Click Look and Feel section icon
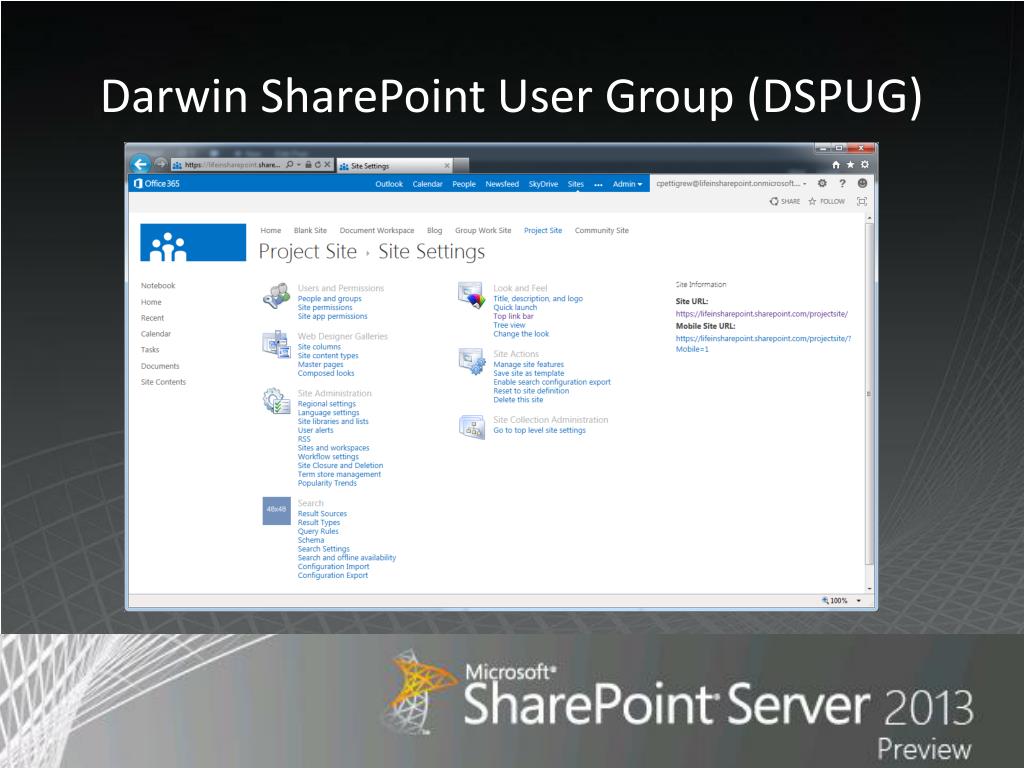 pos(472,295)
